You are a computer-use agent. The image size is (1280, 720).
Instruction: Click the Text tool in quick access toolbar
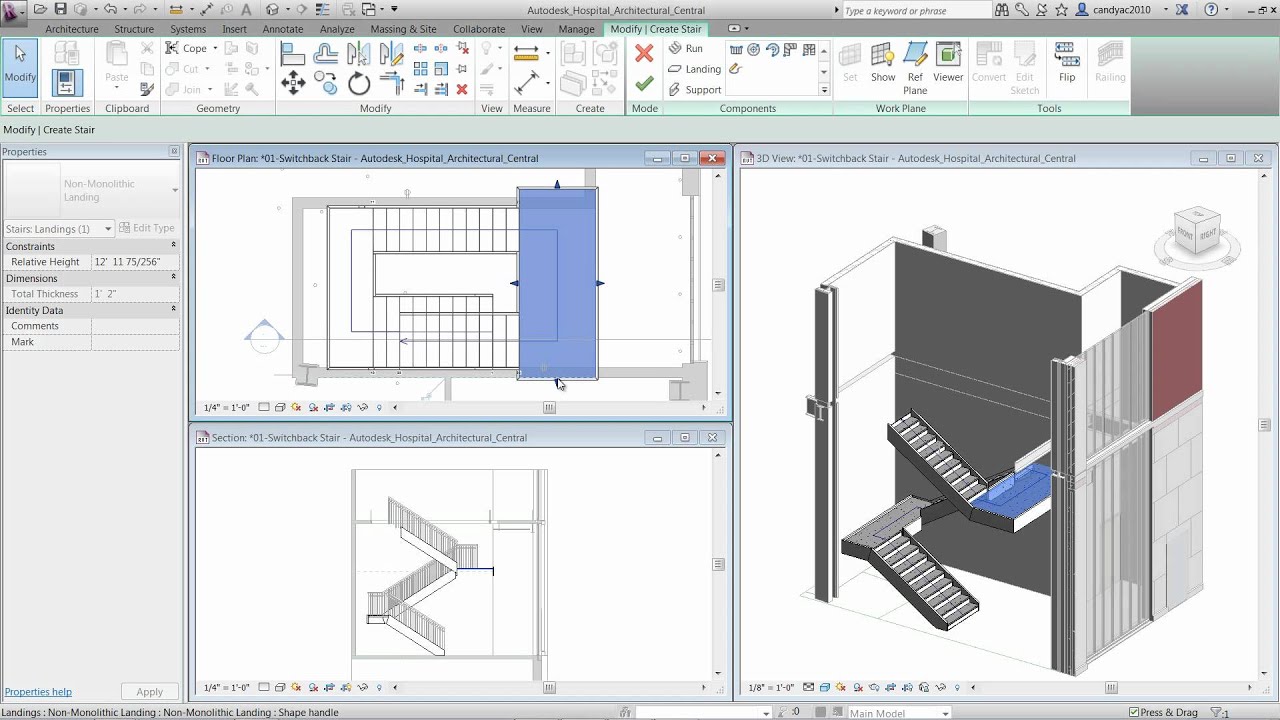(x=246, y=10)
